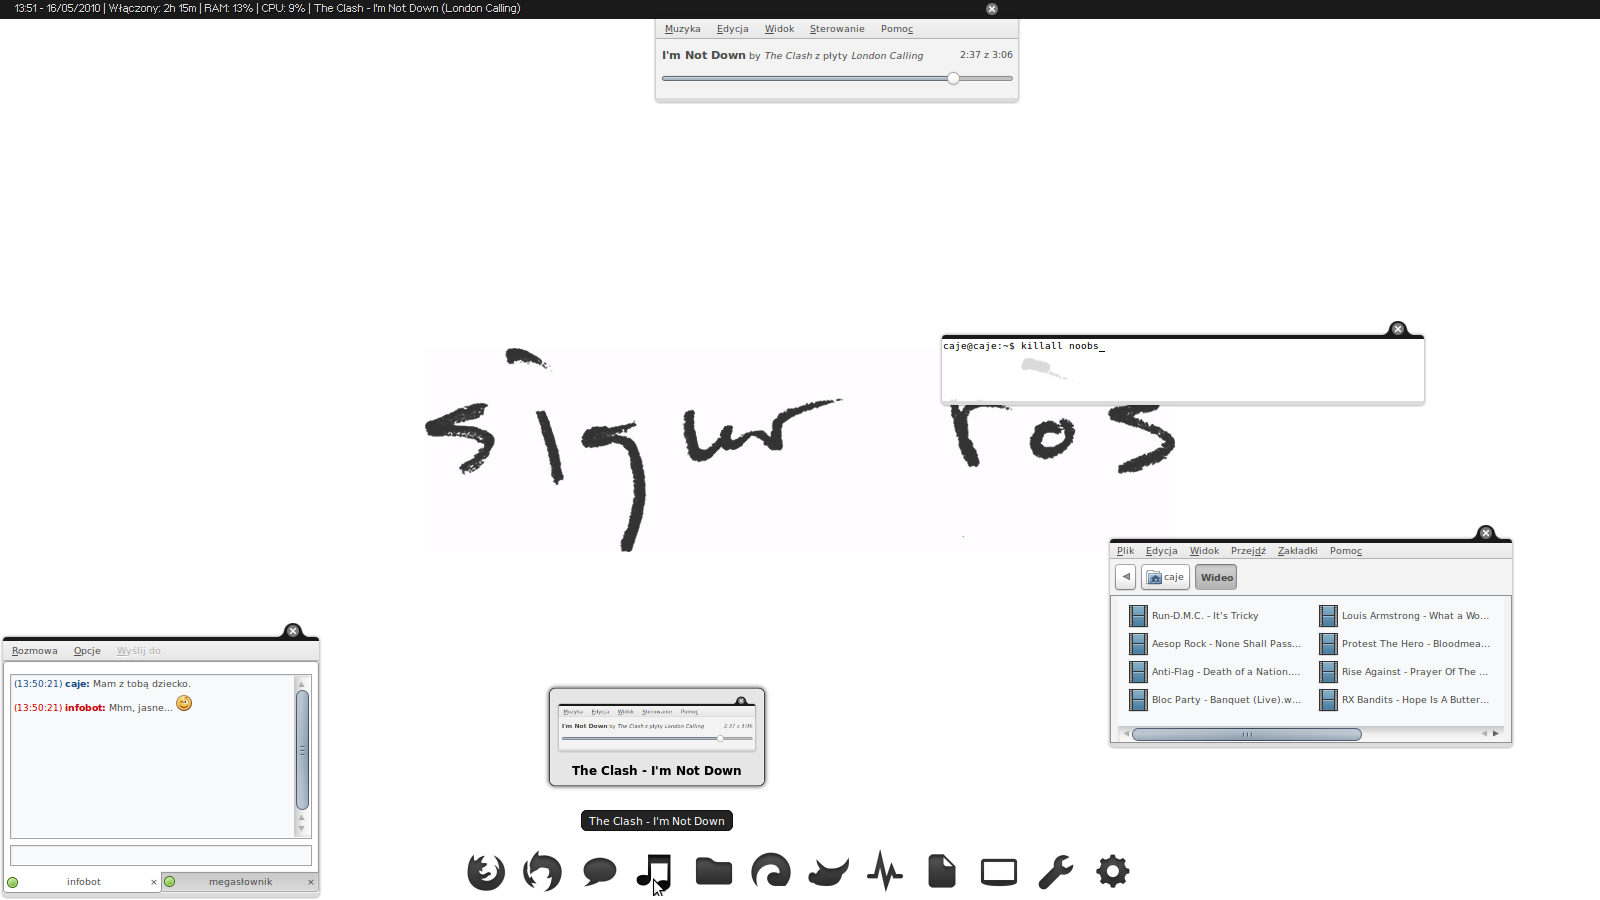Click the terminal command line area
1600x900 pixels.
point(1182,370)
